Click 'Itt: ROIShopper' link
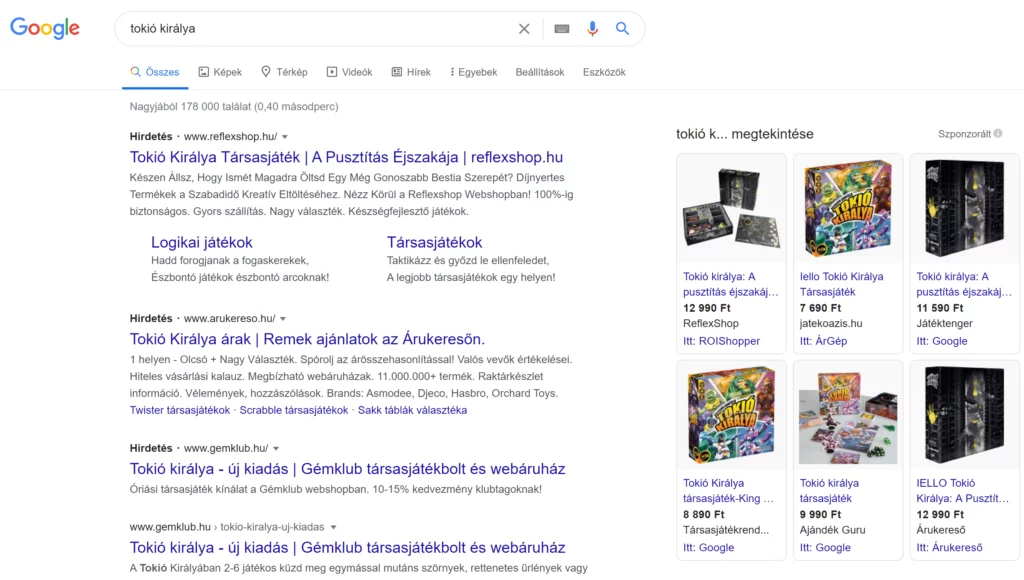1024x580 pixels. (x=722, y=341)
